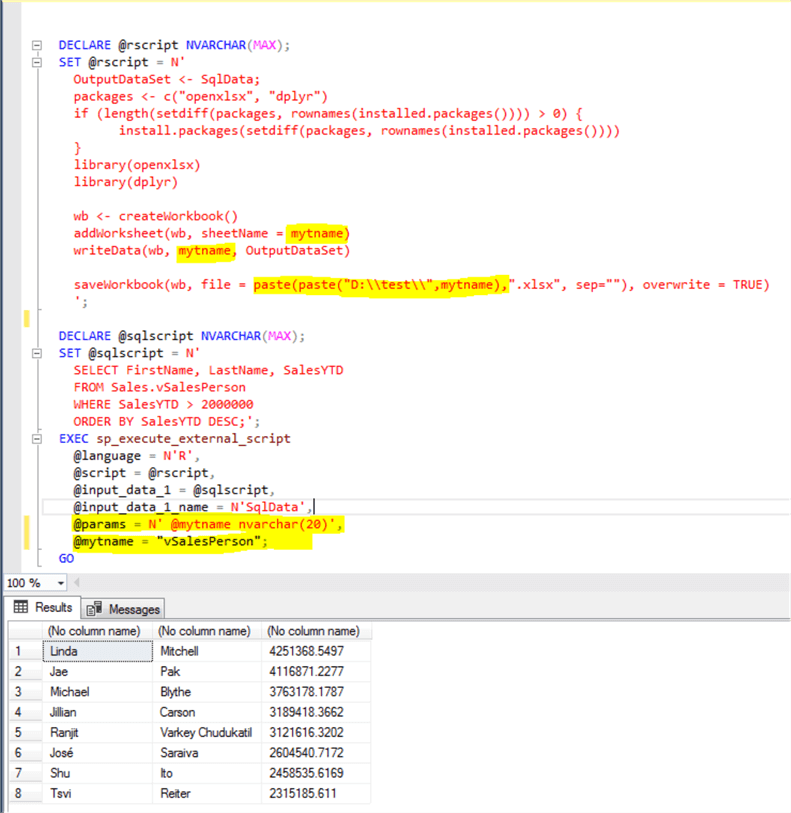The height and width of the screenshot is (813, 791).
Task: Collapse the EXEC sp_execute_external_script block
Action: [x=37, y=439]
